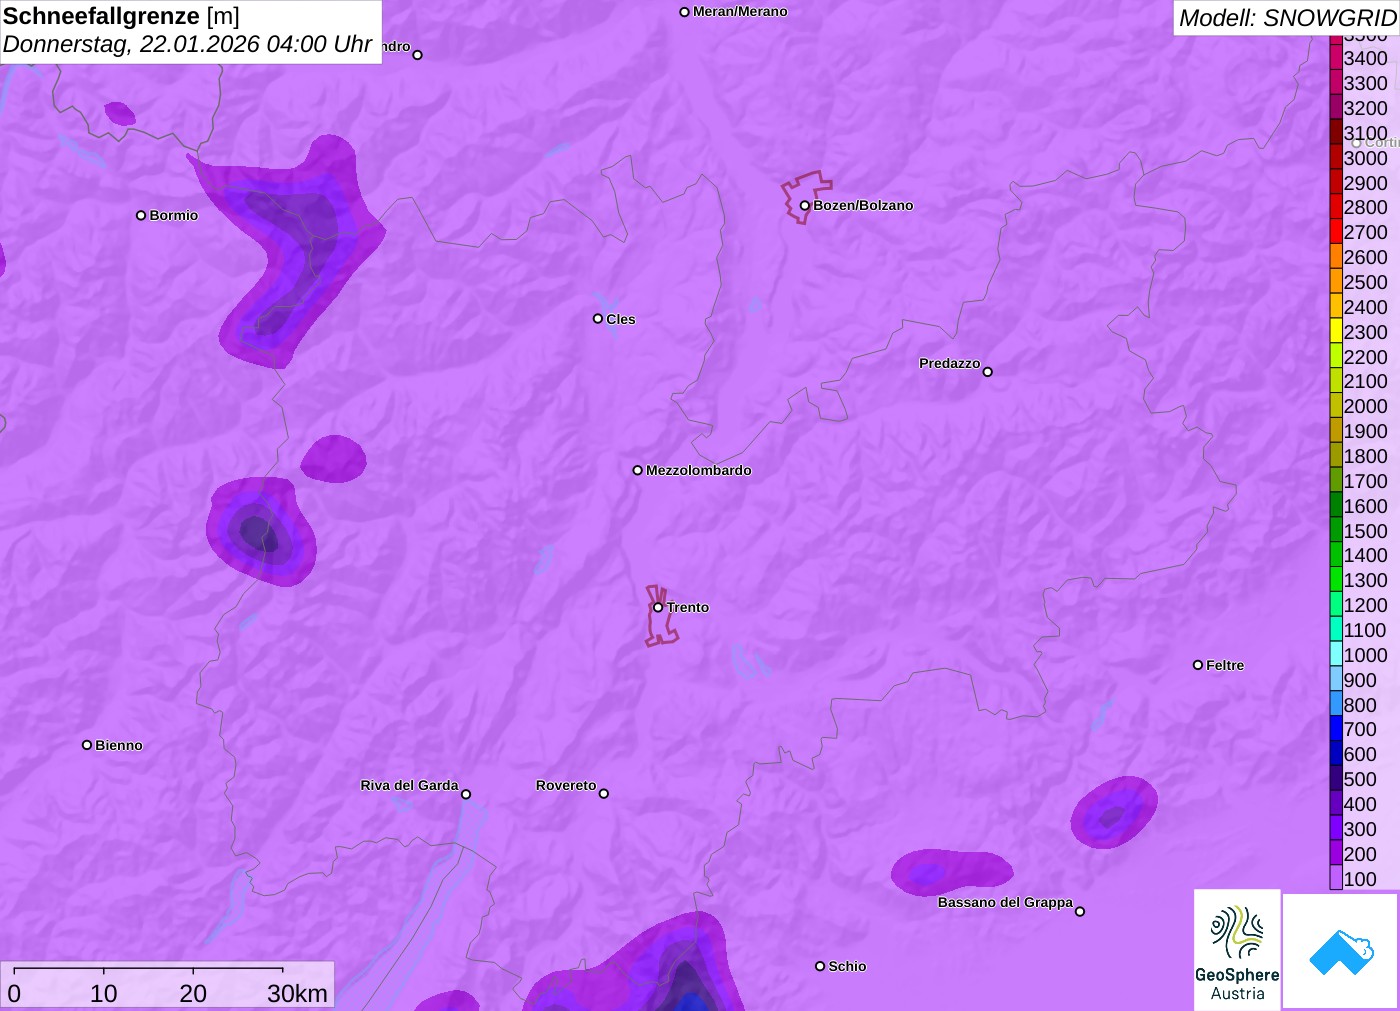Select the Trento city marker dot

click(658, 607)
